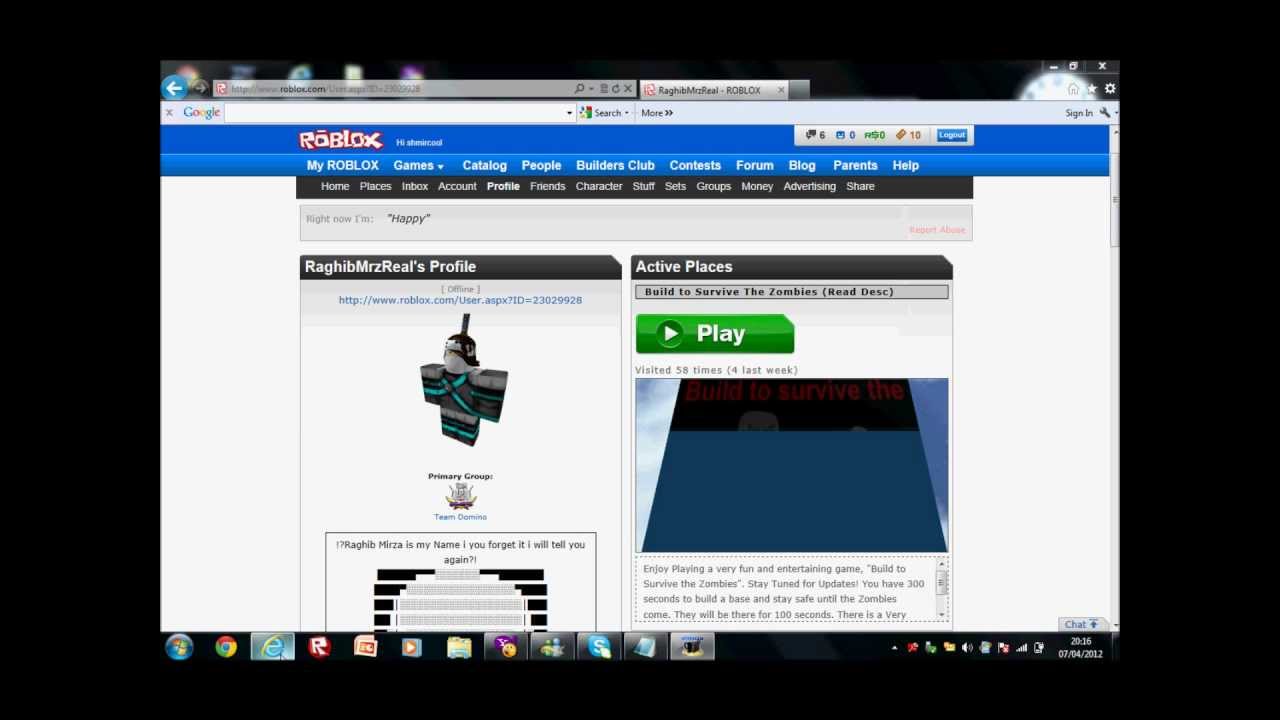1280x720 pixels.
Task: Close the Google toolbar with its X
Action: click(169, 113)
